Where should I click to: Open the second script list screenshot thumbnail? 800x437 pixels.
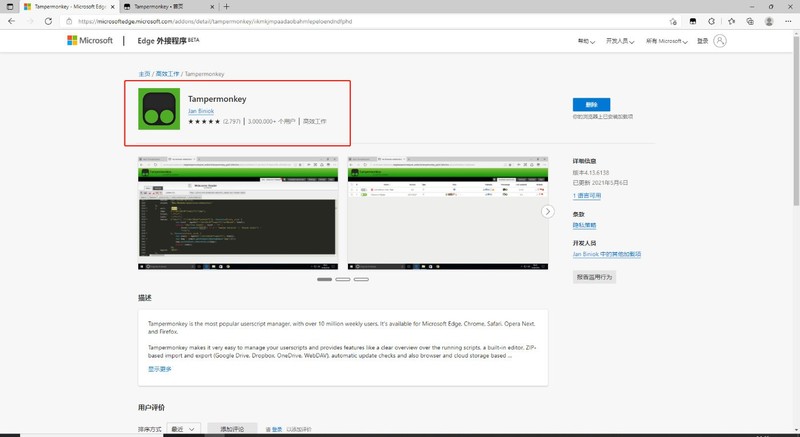[448, 213]
